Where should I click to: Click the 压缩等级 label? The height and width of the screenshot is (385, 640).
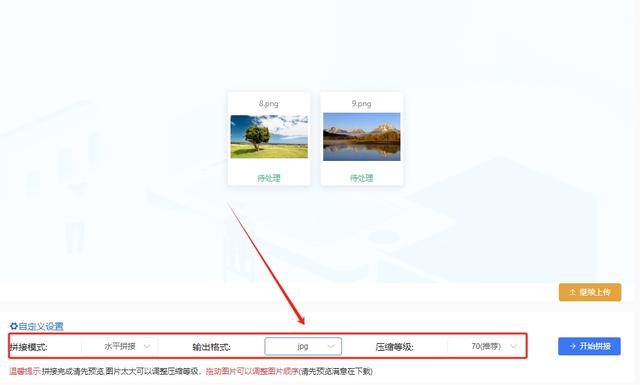pyautogui.click(x=394, y=347)
